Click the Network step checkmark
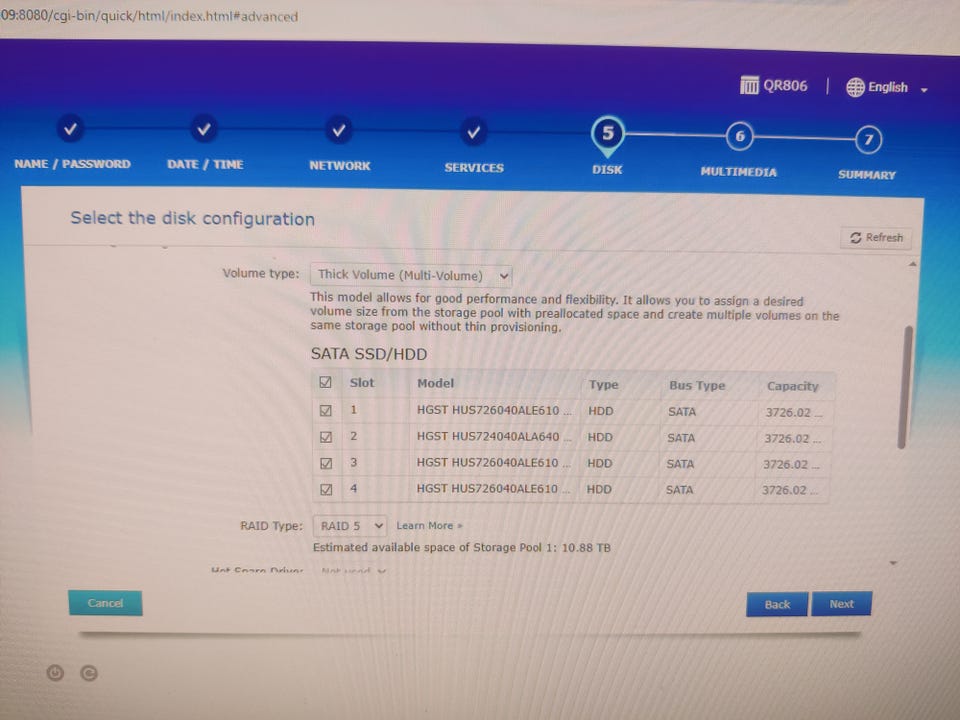Viewport: 960px width, 720px height. [x=339, y=130]
